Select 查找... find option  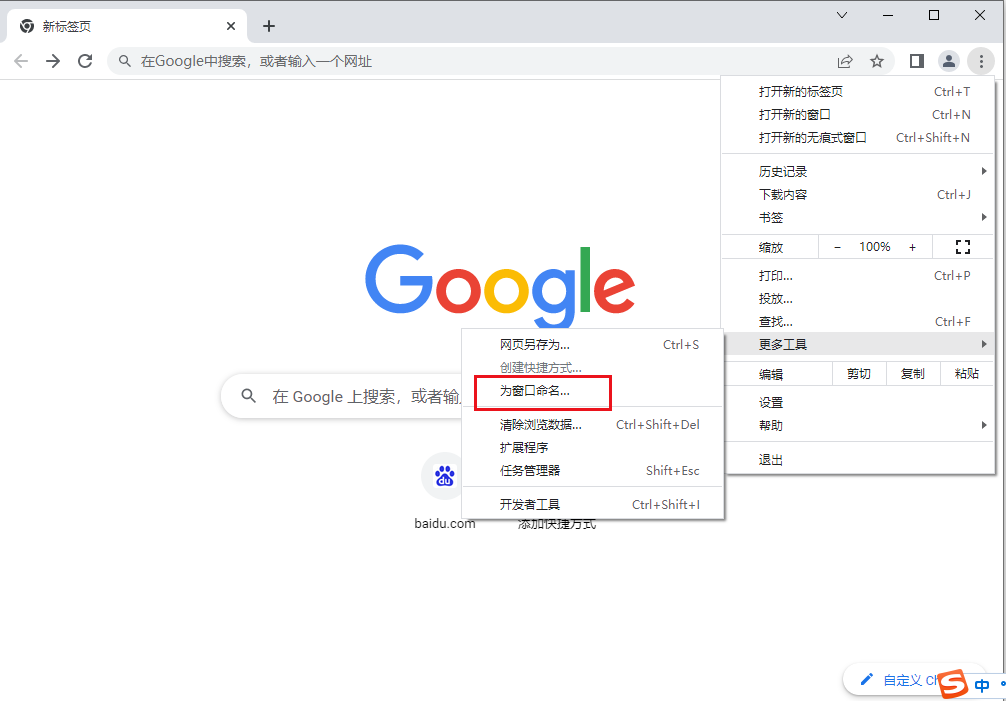(858, 322)
